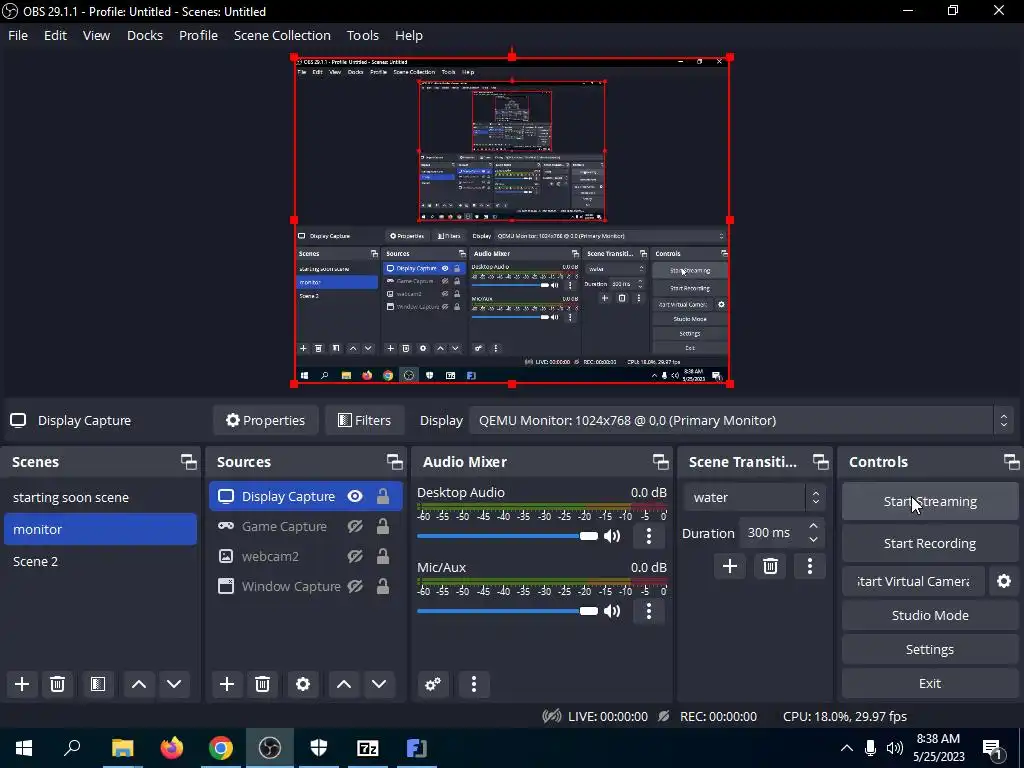Open the Display monitor dropdown
Image resolution: width=1024 pixels, height=768 pixels.
[741, 421]
